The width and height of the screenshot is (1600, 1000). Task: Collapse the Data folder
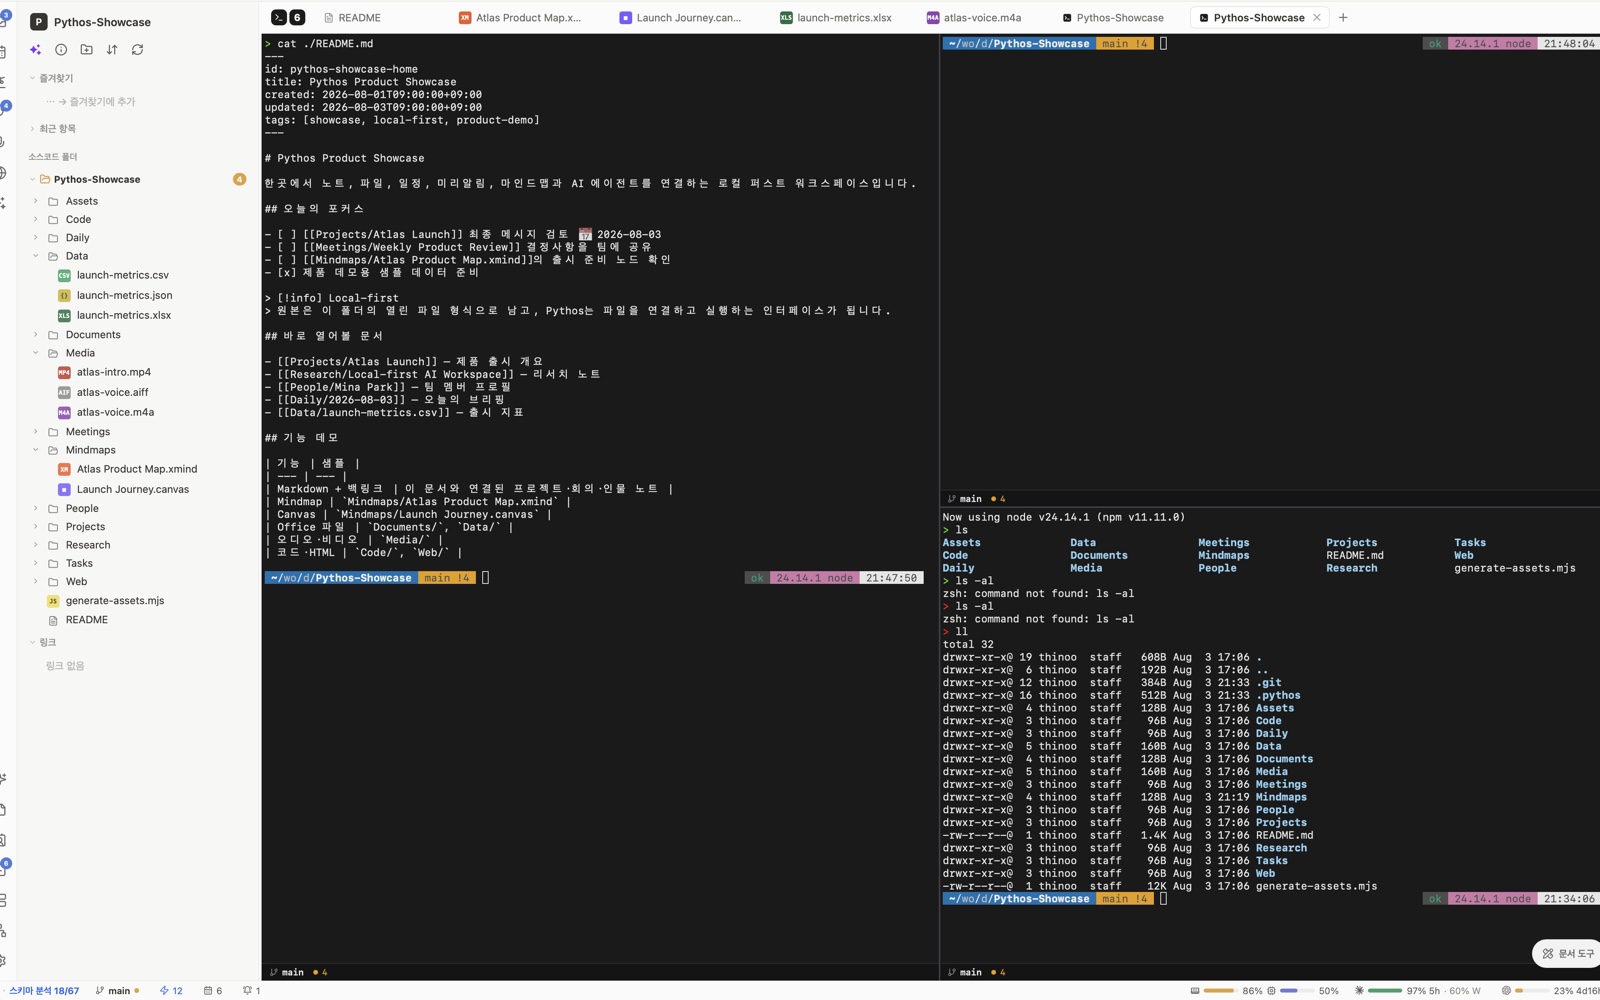coord(36,256)
